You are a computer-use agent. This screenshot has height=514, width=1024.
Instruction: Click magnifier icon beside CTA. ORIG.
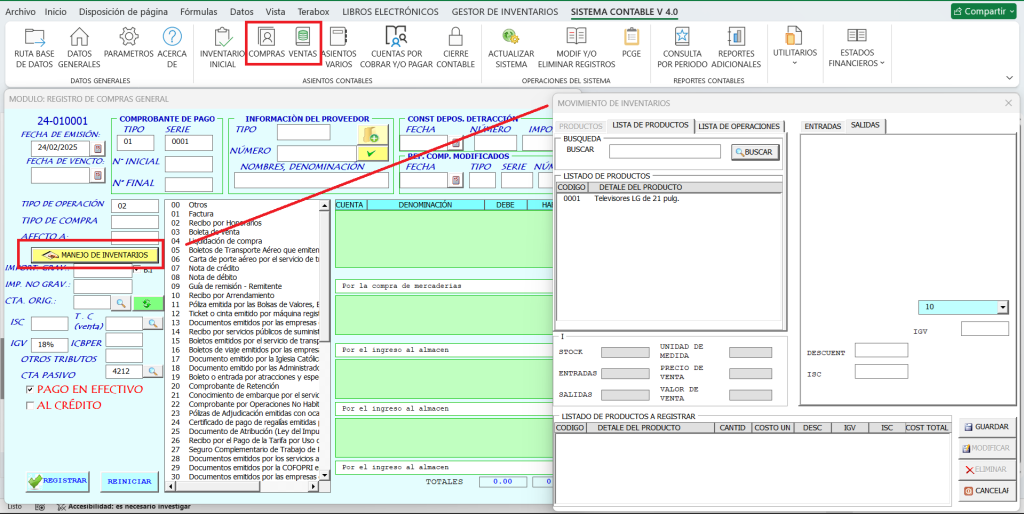(121, 303)
